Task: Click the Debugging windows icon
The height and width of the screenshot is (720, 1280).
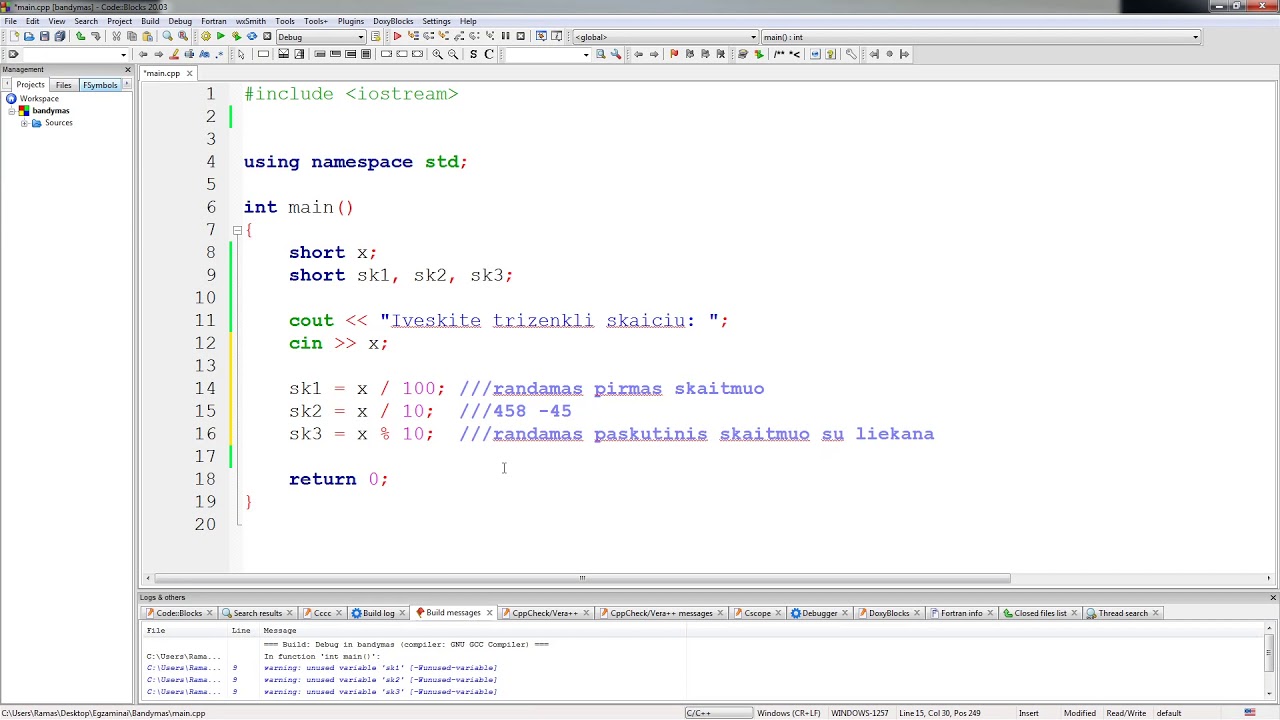Action: [x=541, y=36]
